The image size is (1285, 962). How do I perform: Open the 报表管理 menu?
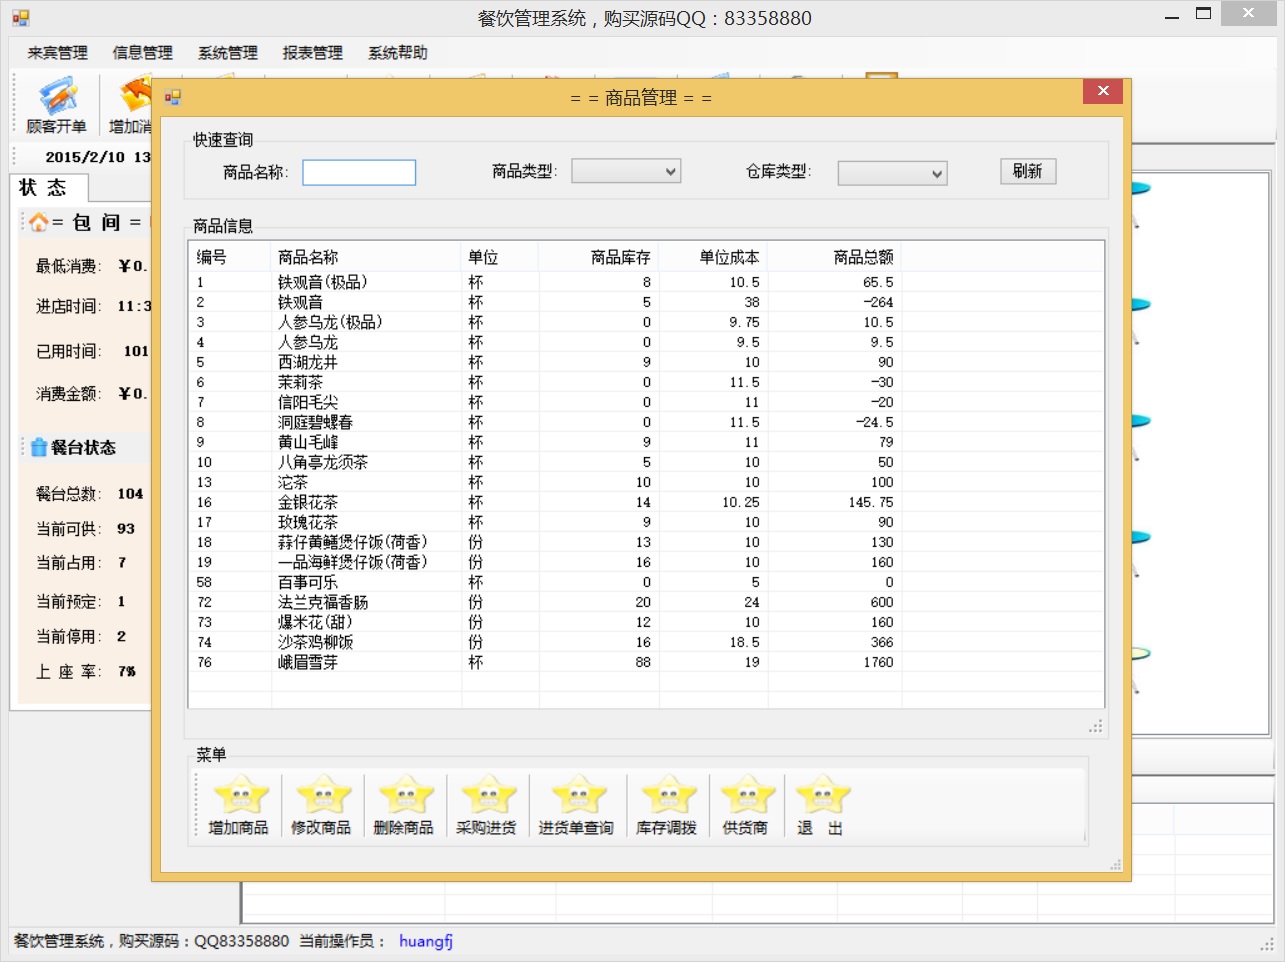click(x=312, y=53)
